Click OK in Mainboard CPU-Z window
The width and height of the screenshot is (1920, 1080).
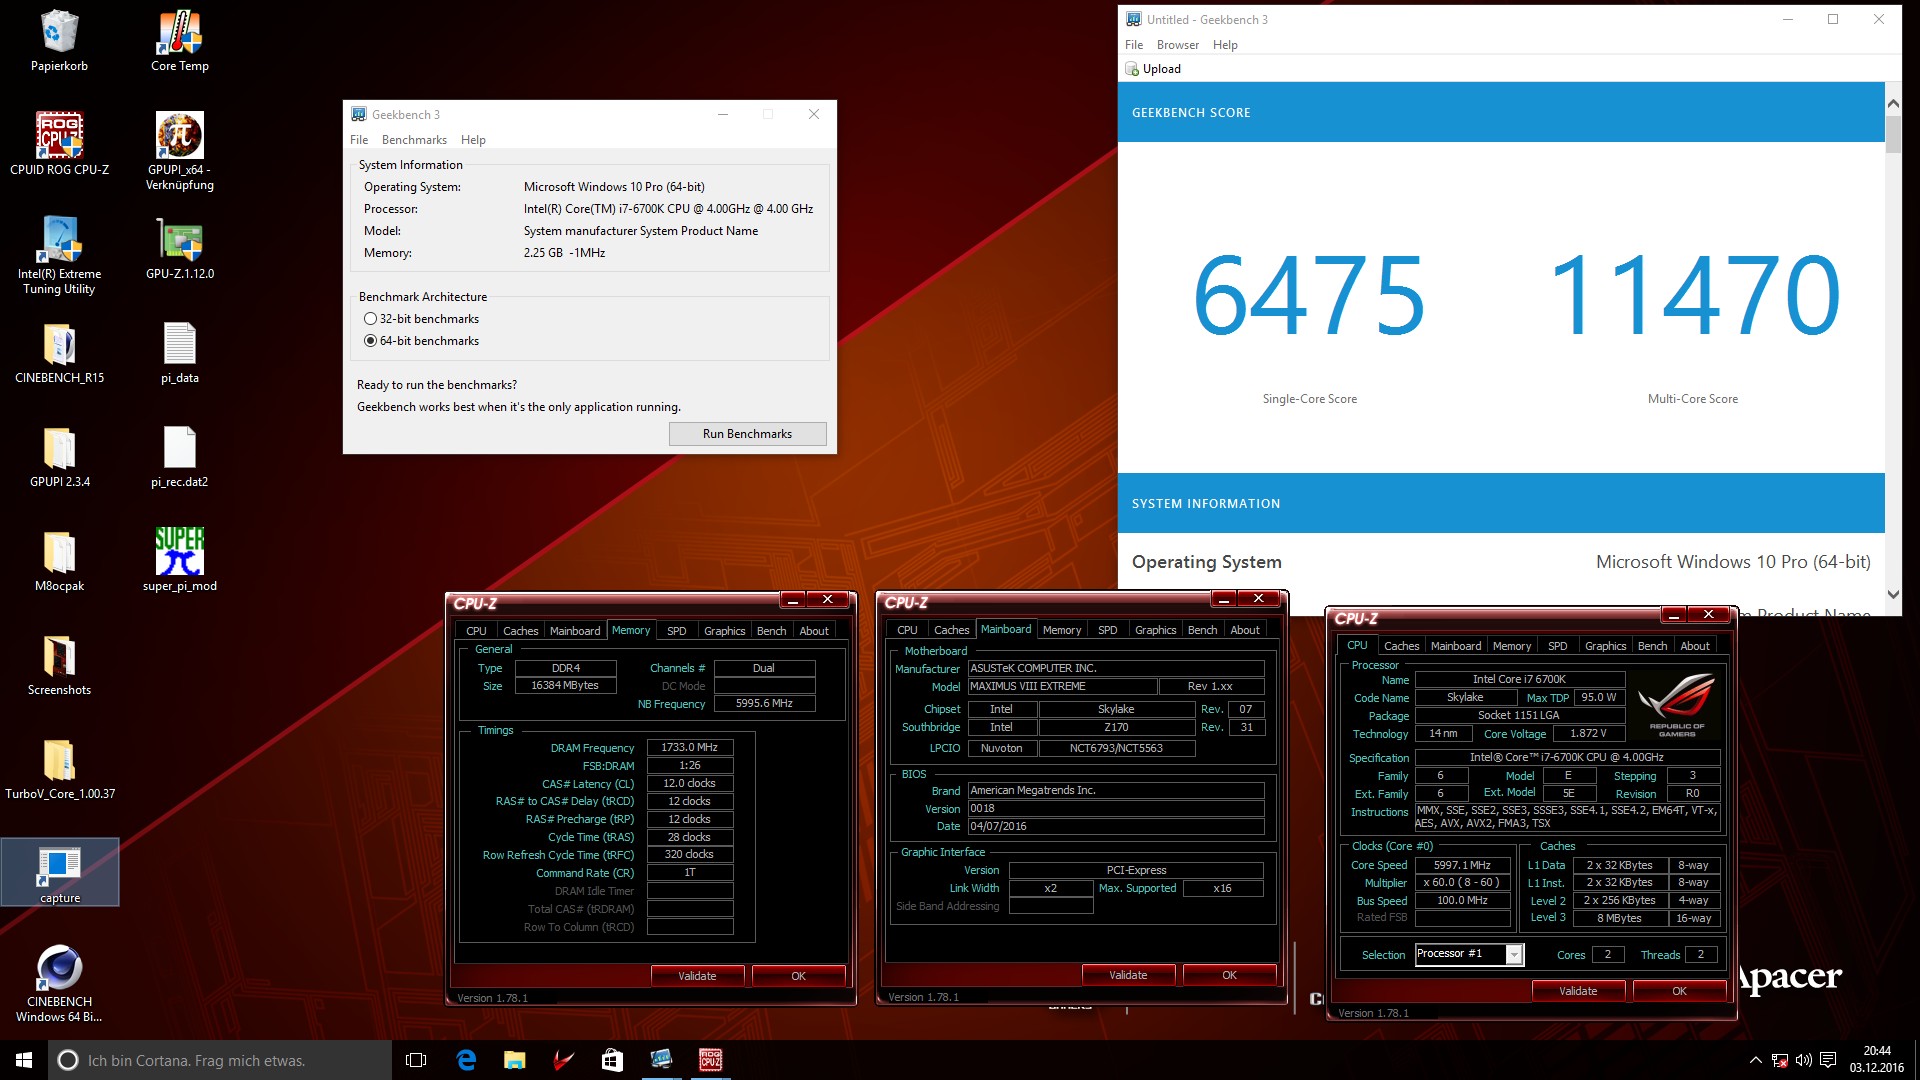click(x=1229, y=975)
